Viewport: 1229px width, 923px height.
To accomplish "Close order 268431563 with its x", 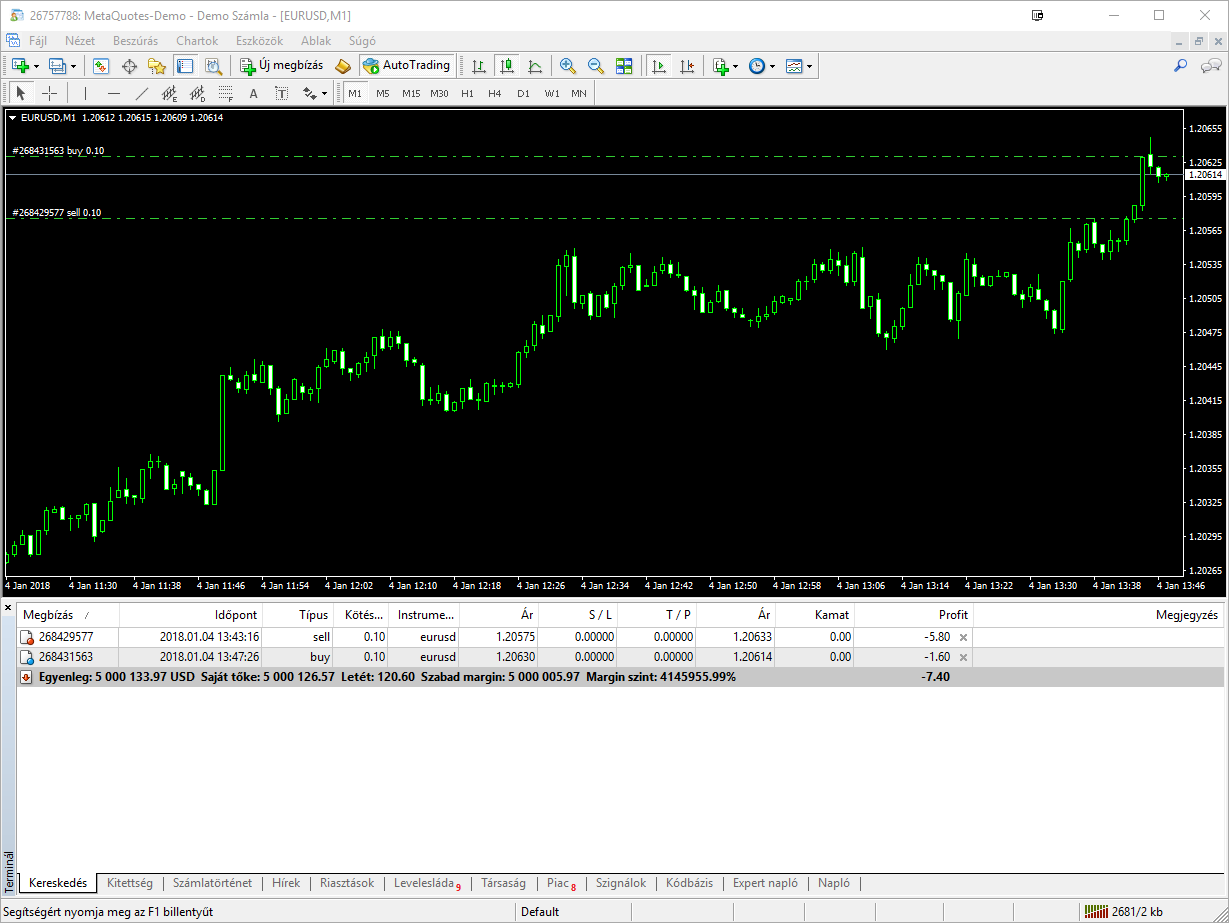I will pos(964,657).
